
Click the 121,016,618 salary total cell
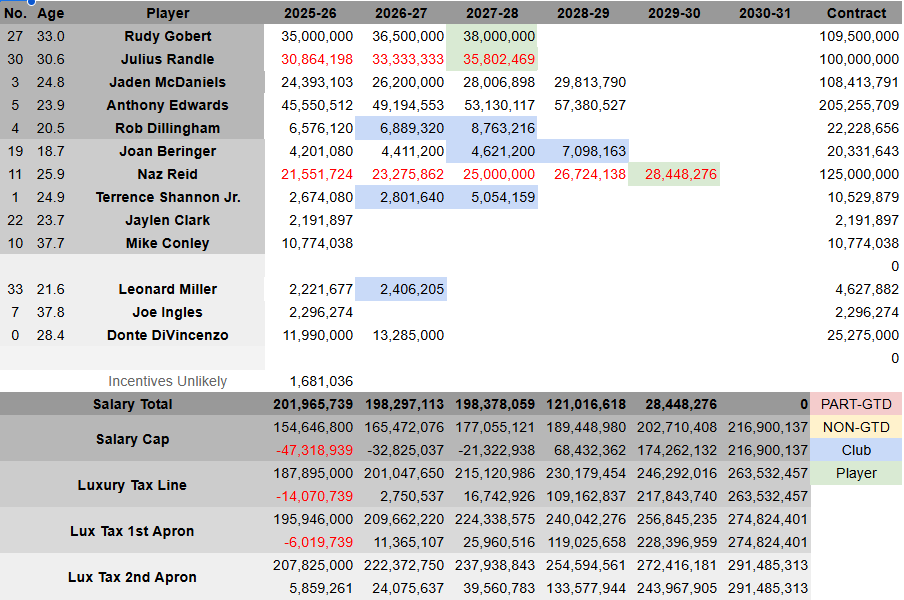[x=583, y=404]
